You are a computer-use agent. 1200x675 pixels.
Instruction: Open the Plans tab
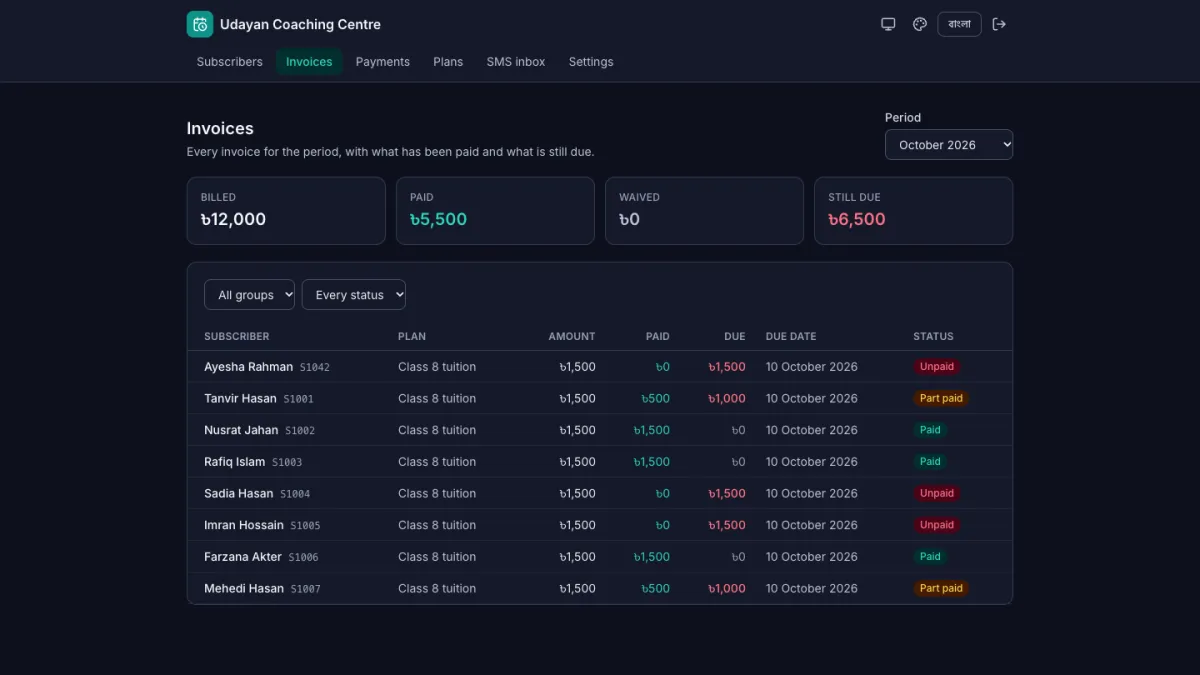pyautogui.click(x=448, y=62)
